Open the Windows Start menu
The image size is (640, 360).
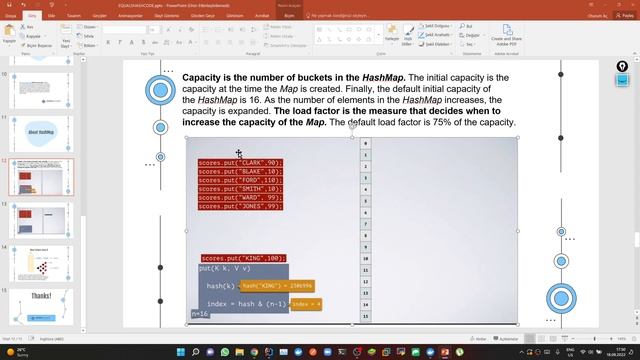point(181,352)
